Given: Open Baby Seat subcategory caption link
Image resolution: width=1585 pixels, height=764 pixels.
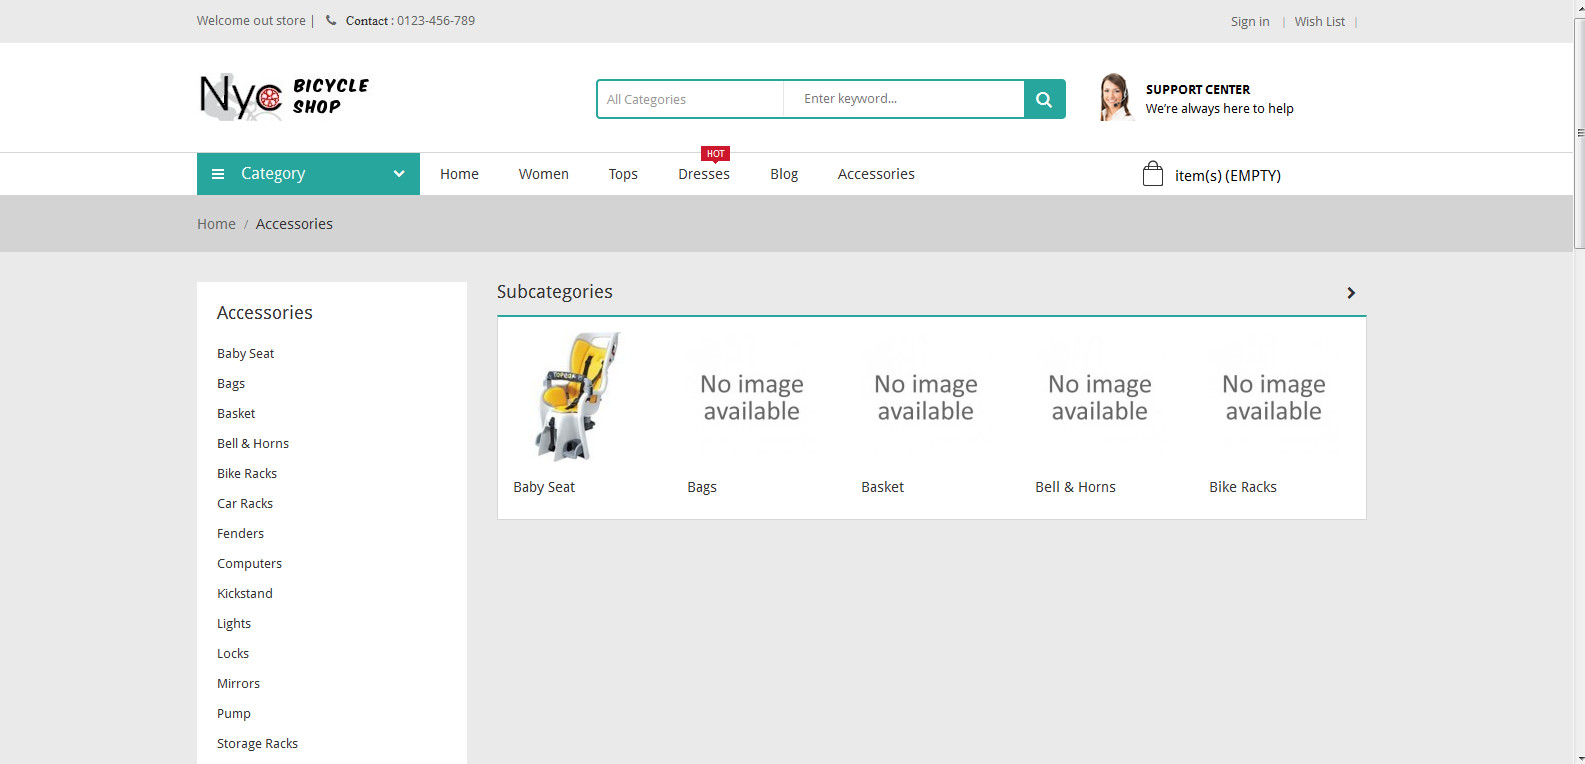Looking at the screenshot, I should pyautogui.click(x=544, y=487).
